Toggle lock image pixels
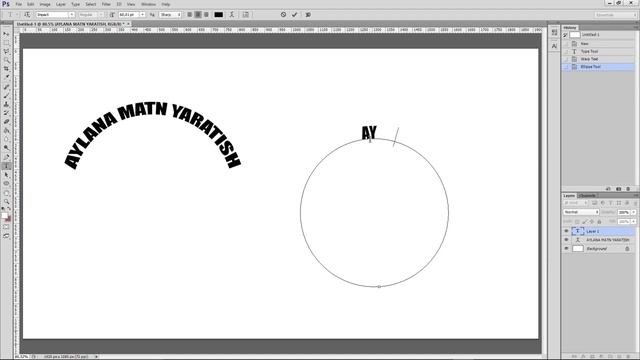Screen dimensions: 640x360 click(584, 222)
